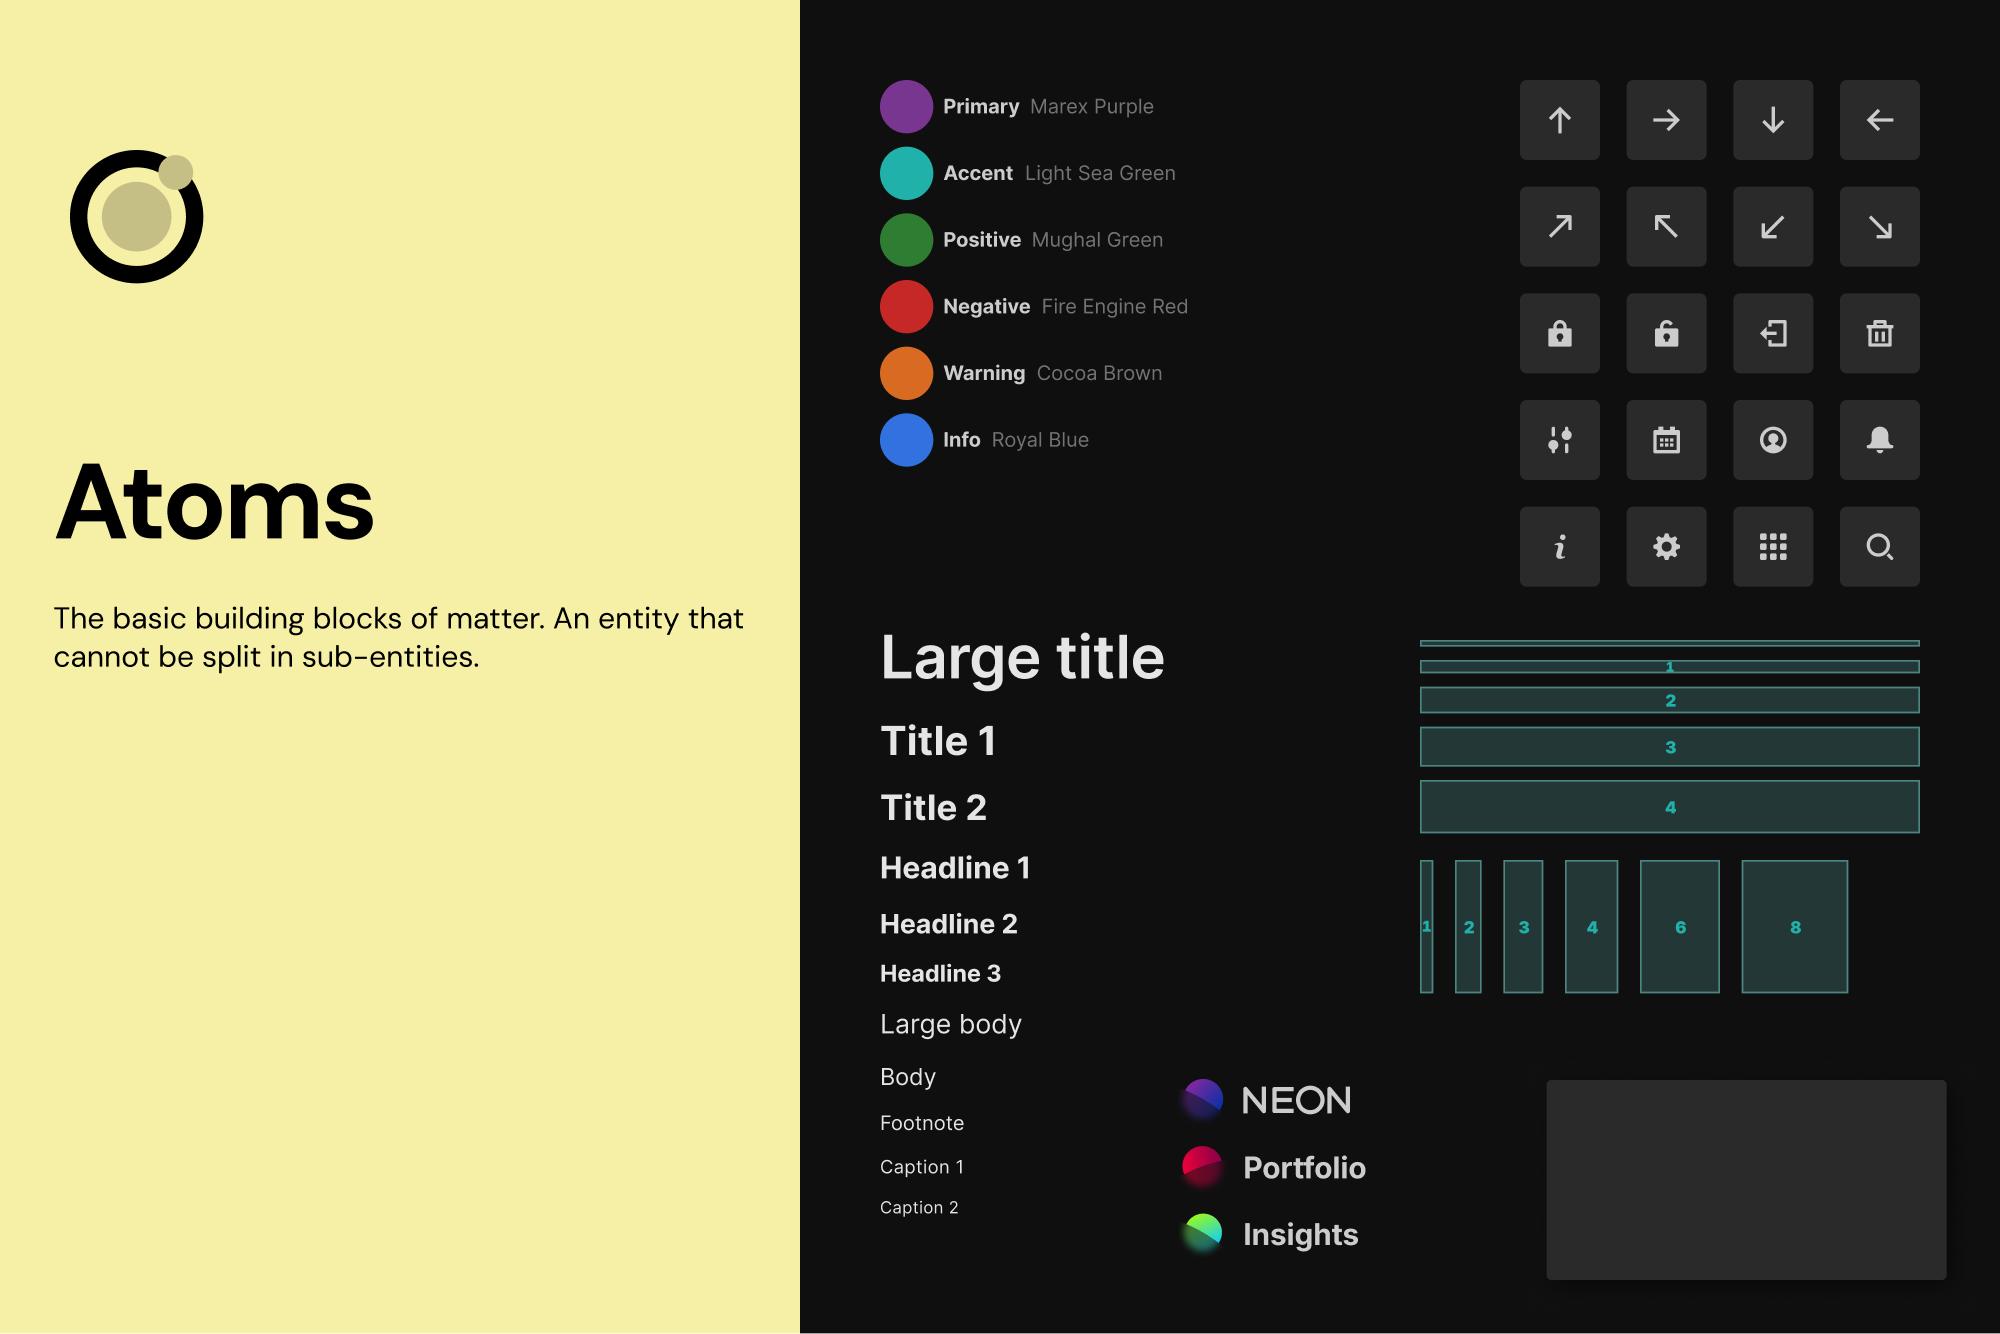Click the 'Large body' text sample
Screen dimensions: 2000x1334
point(951,1025)
